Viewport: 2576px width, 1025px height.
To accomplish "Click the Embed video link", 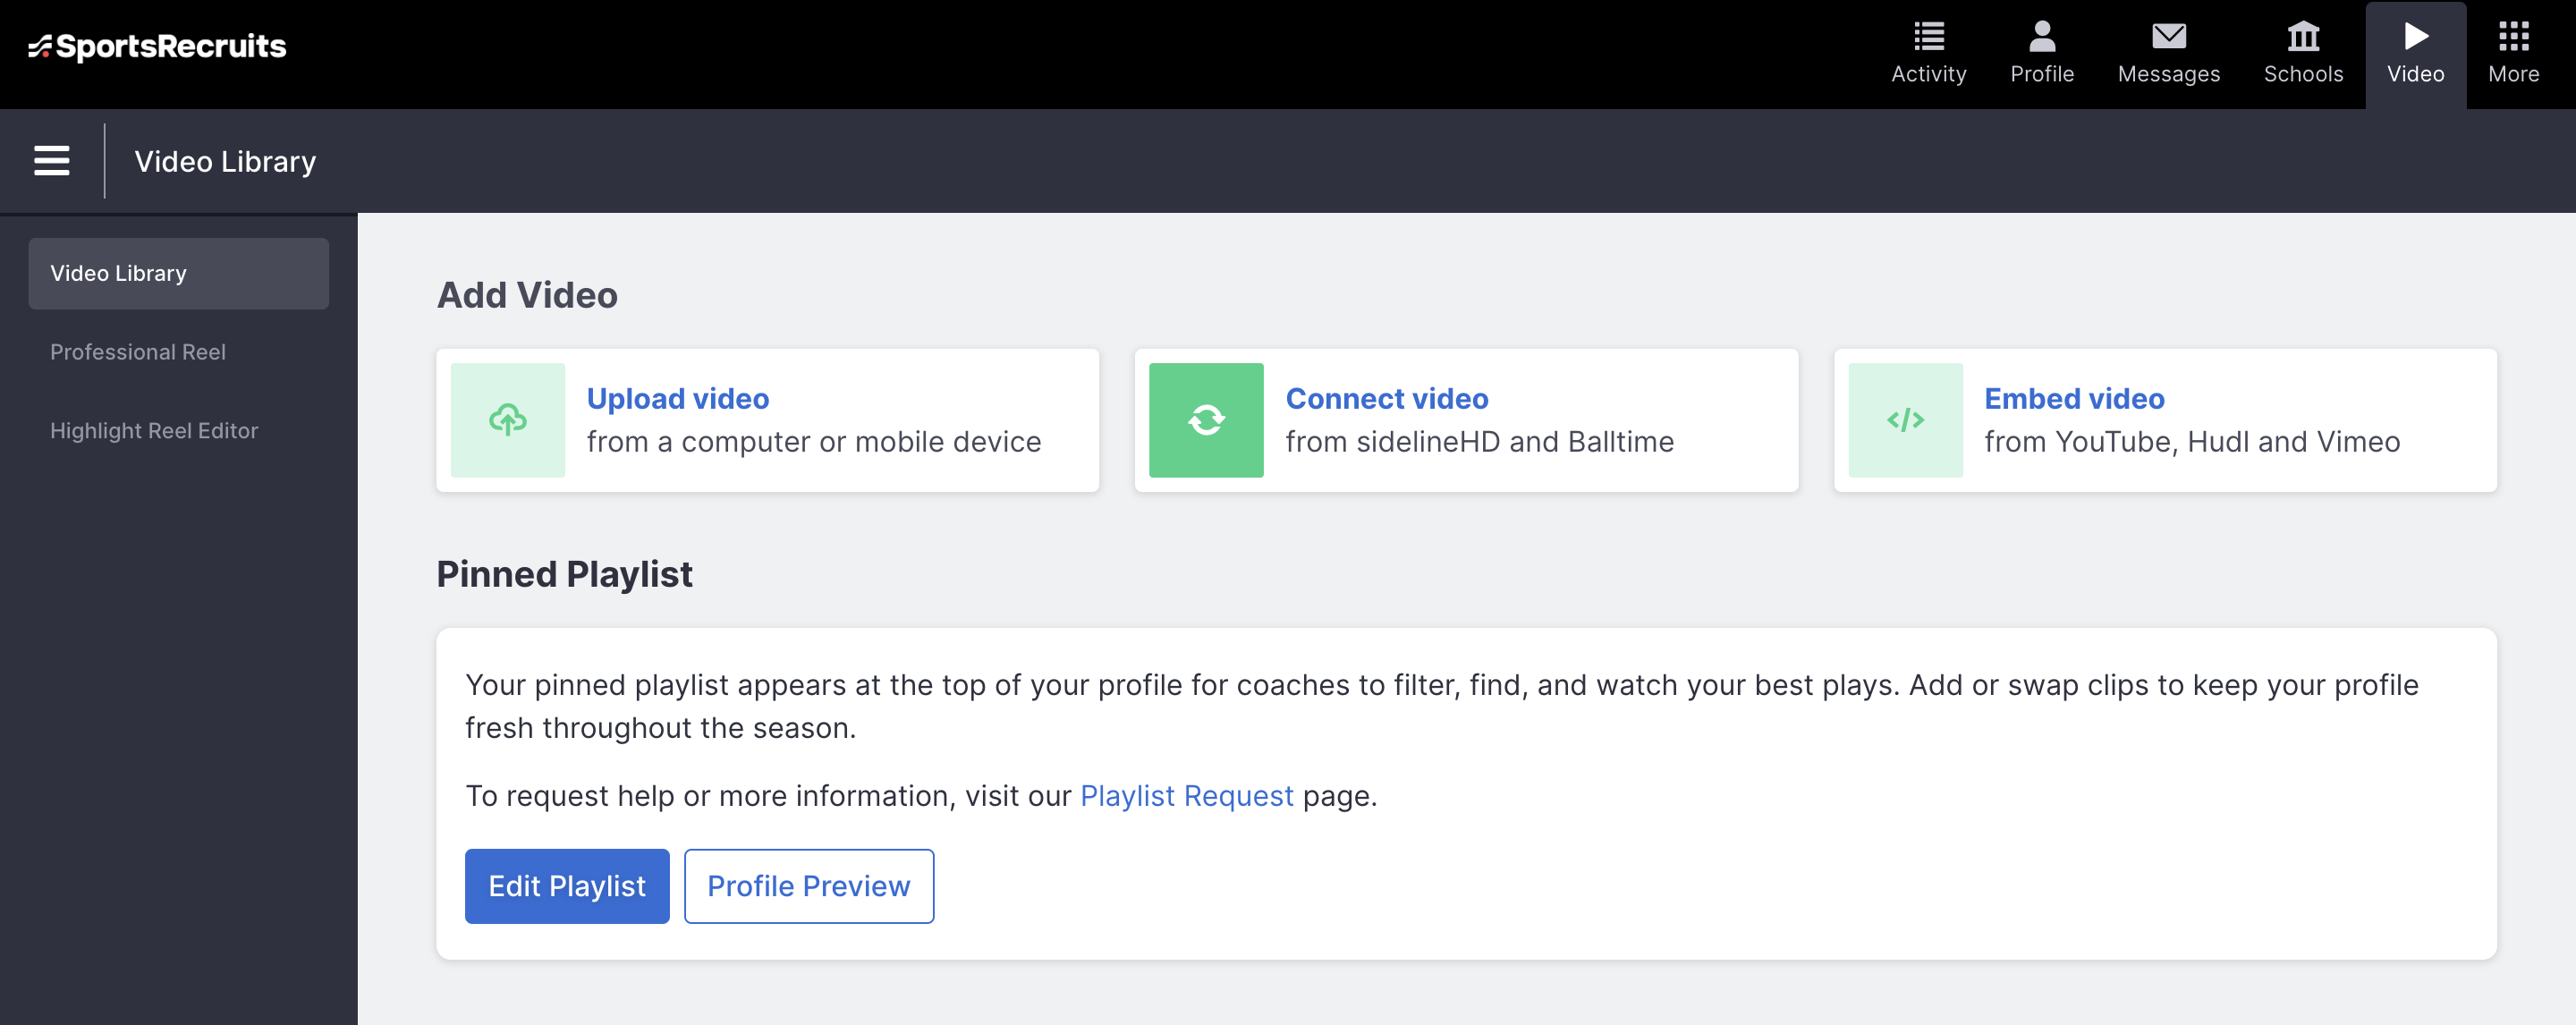I will click(2074, 399).
